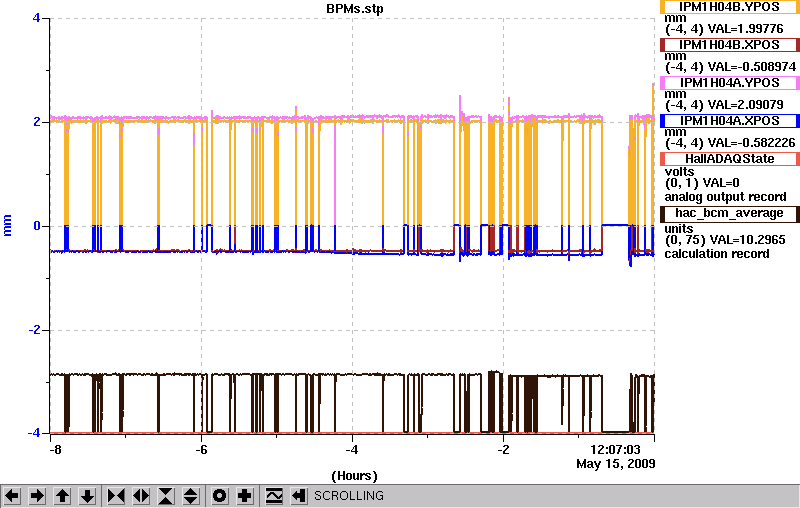Expand the vertical axis using the up-down triangles icon
Screen dimensions: 800x508
click(x=190, y=496)
